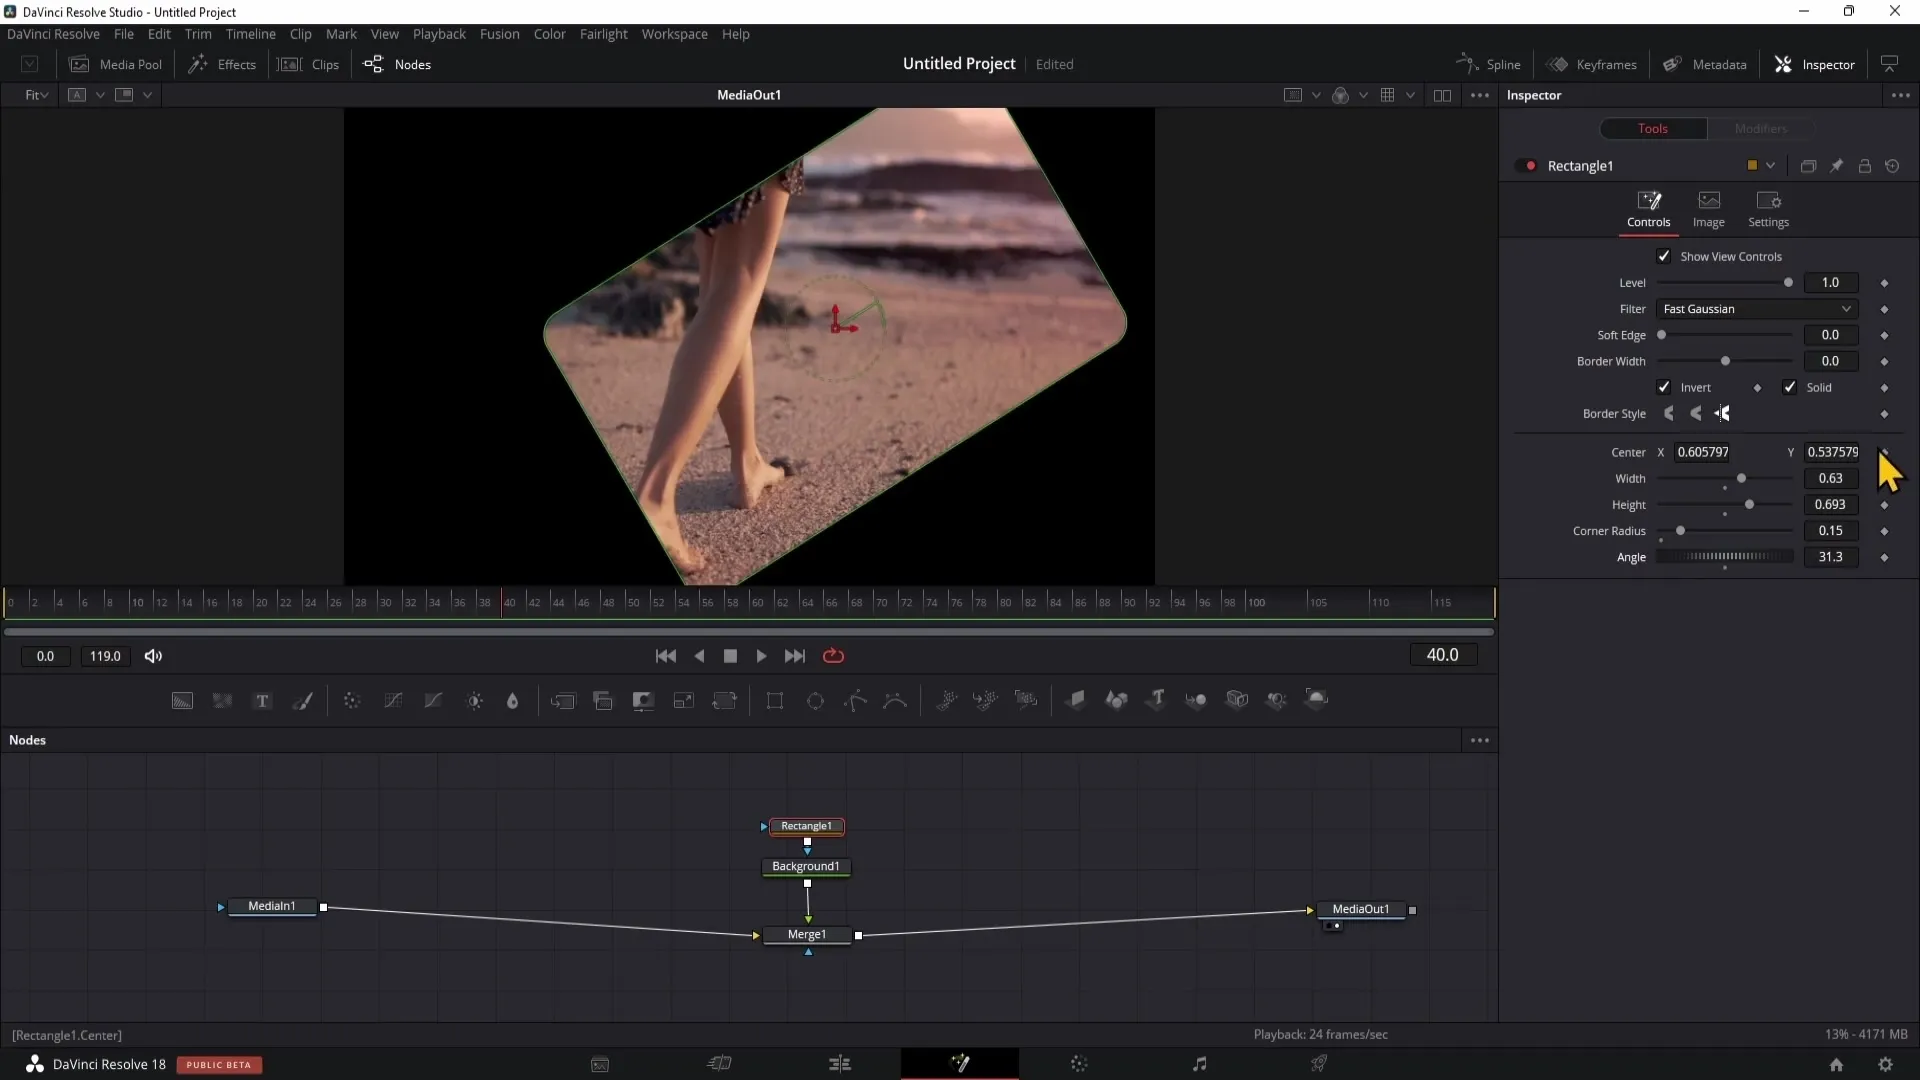This screenshot has height=1080, width=1920.
Task: Open the Metadata panel
Action: point(1709,63)
